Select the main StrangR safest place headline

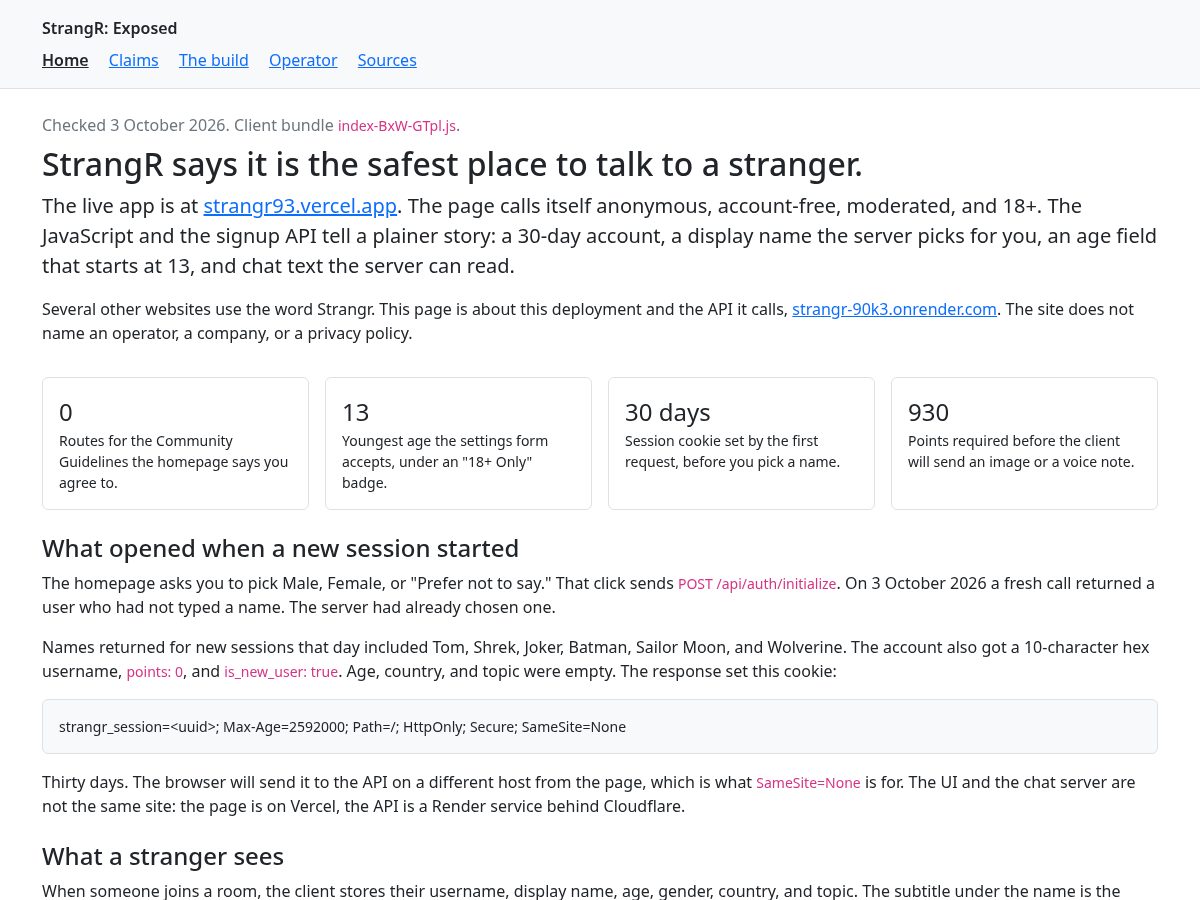pos(452,164)
